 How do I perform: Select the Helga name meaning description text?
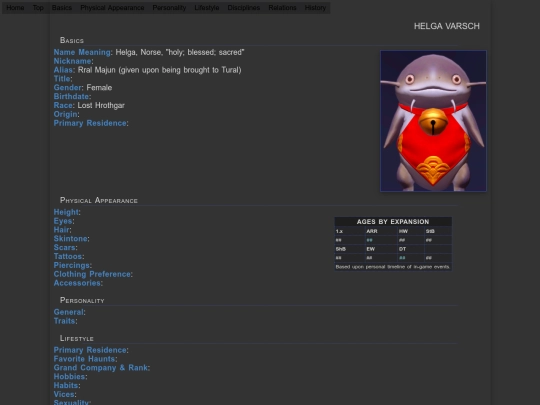pyautogui.click(x=180, y=52)
